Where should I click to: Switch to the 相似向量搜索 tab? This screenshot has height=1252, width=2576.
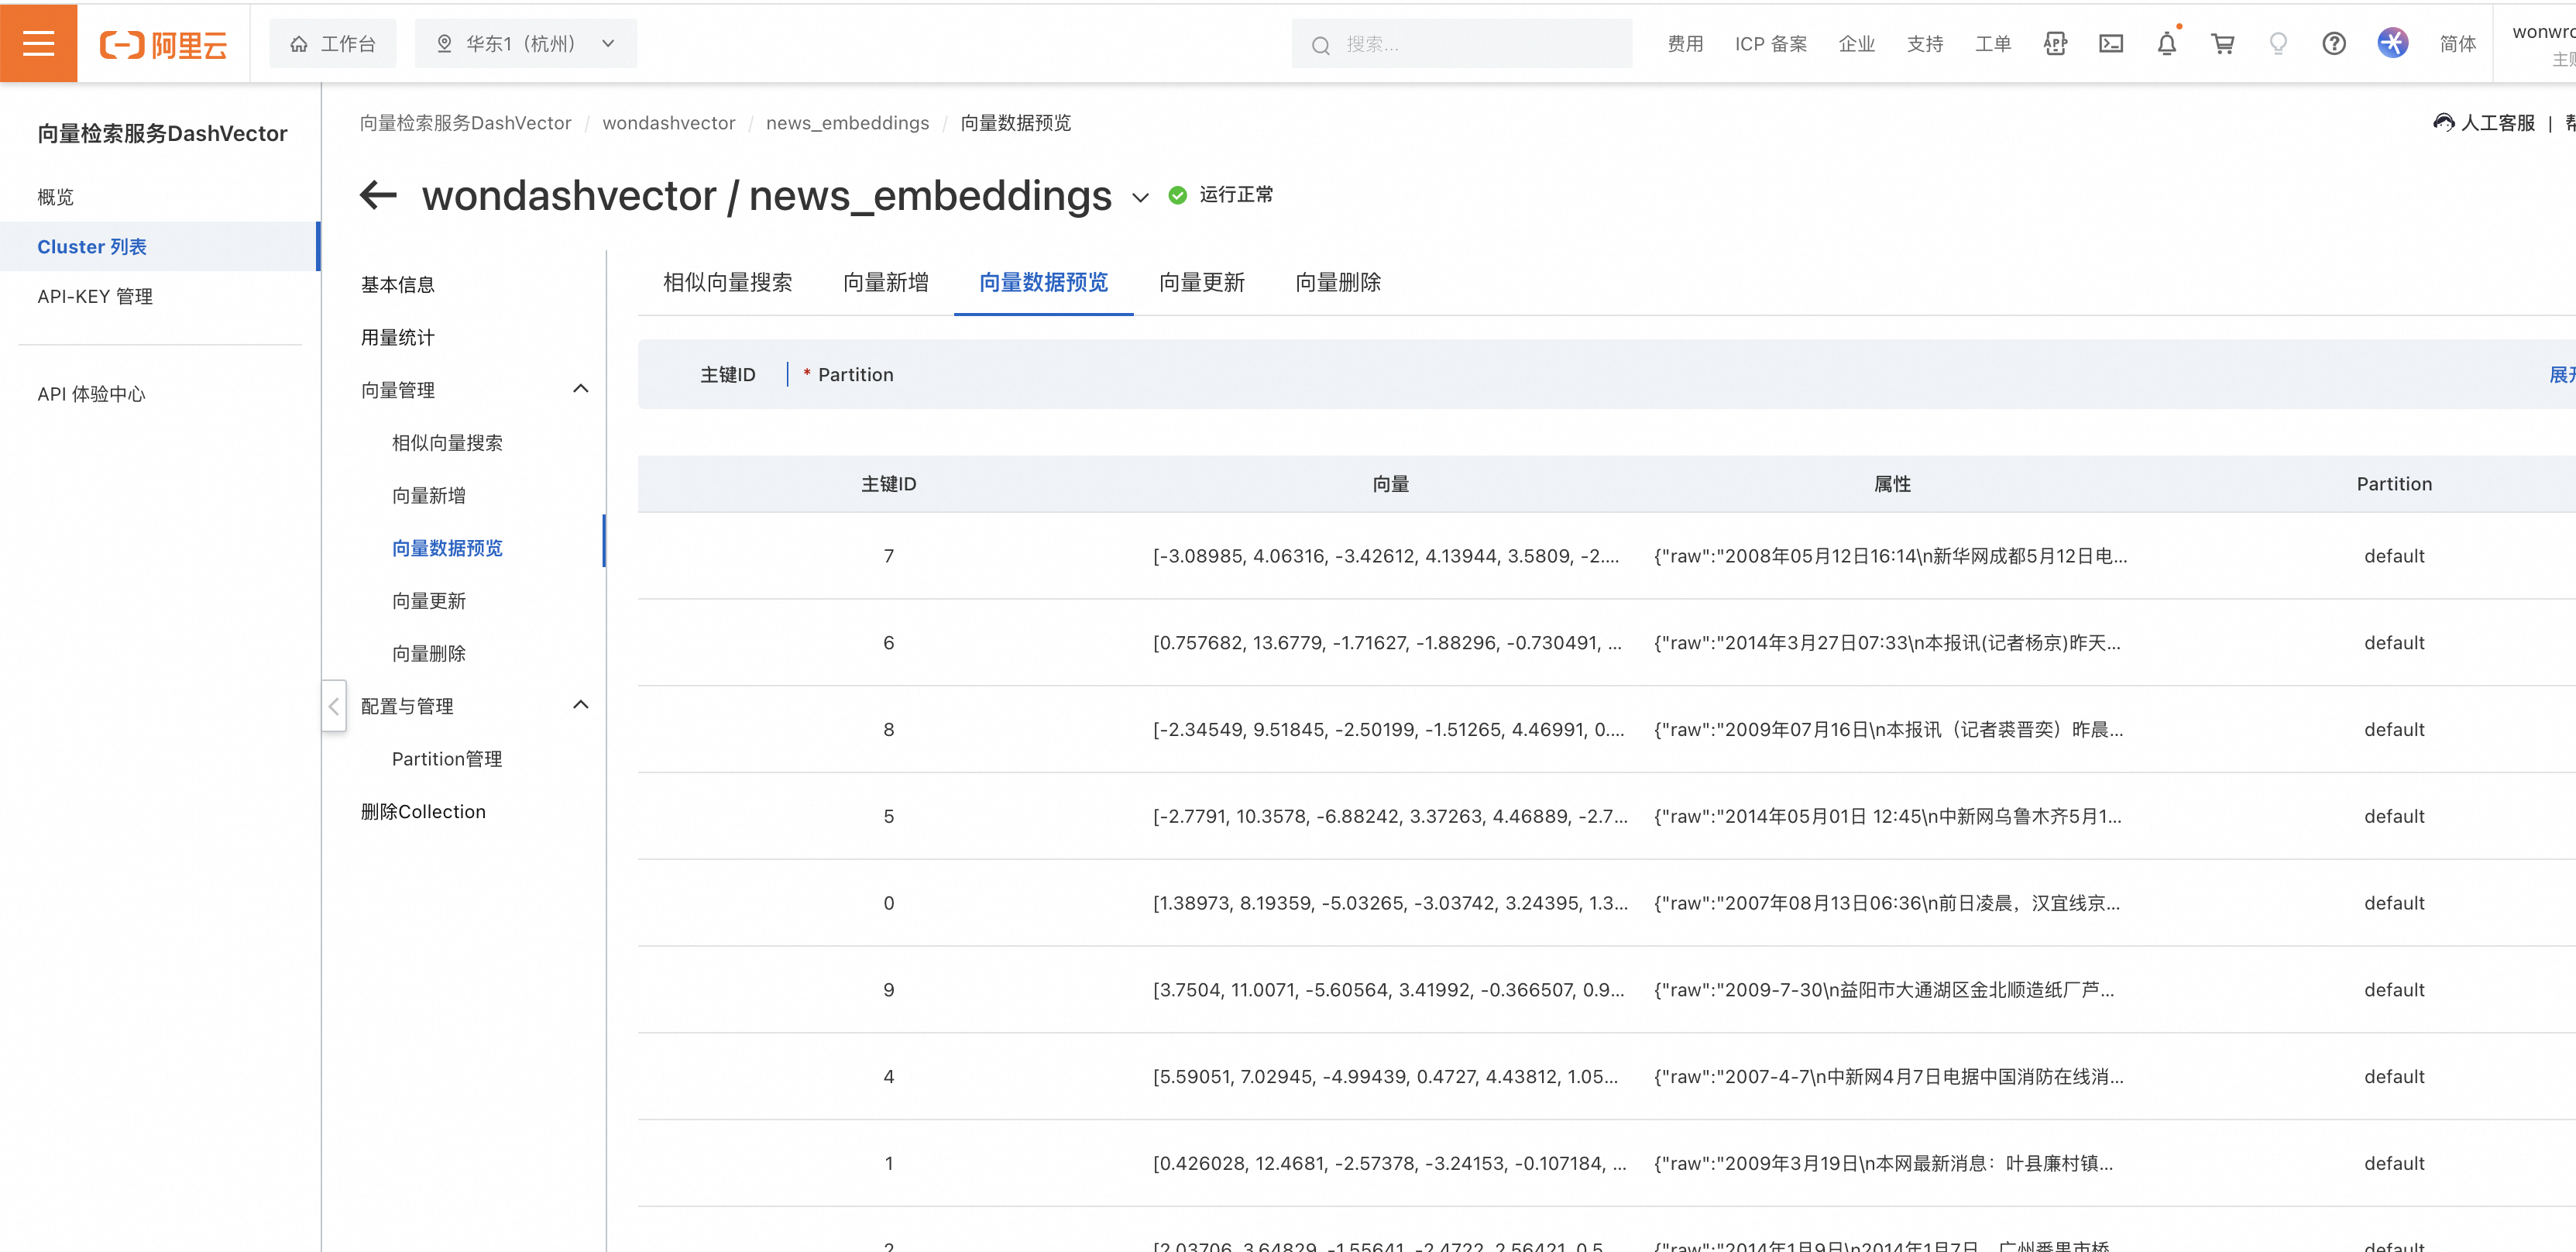pos(726,283)
